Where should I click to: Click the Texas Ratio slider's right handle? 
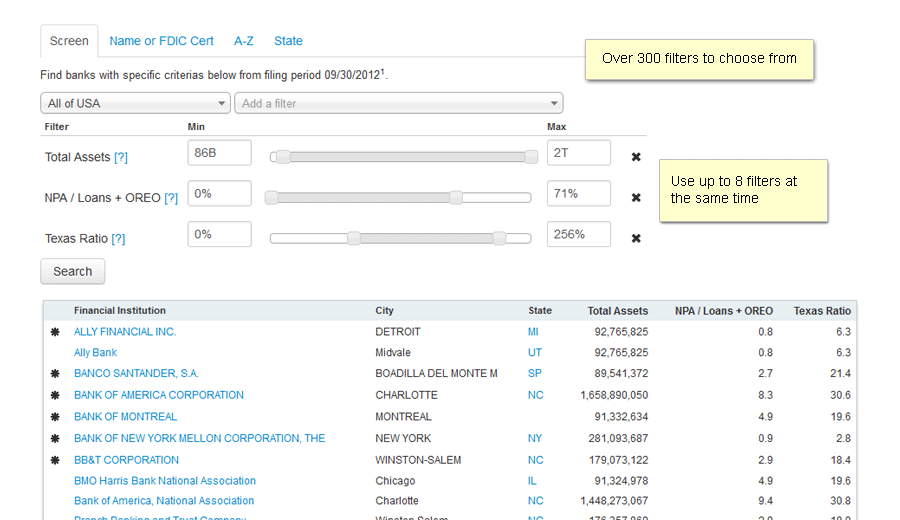[x=499, y=238]
